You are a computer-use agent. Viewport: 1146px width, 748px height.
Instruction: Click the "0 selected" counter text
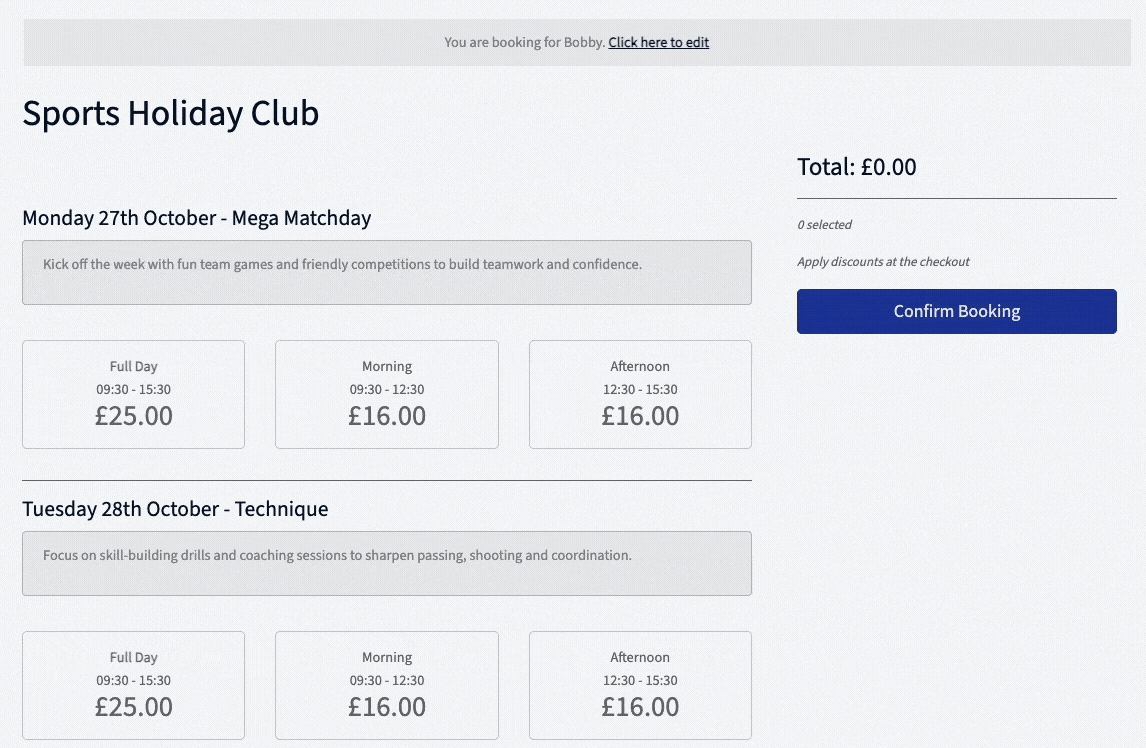coord(824,225)
